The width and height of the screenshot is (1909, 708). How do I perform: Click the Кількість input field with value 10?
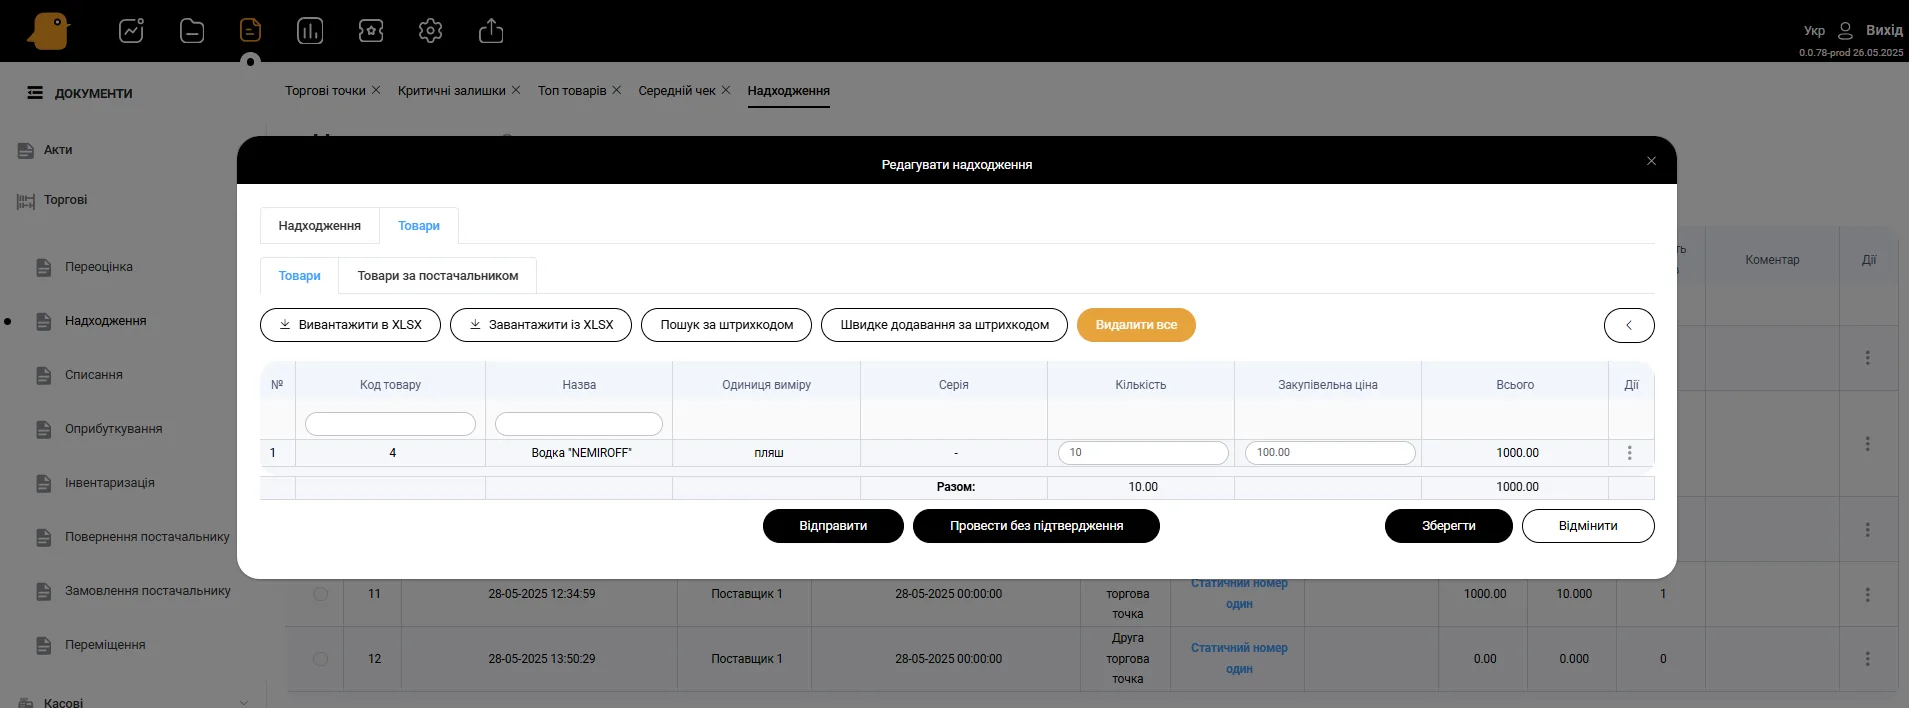1142,453
